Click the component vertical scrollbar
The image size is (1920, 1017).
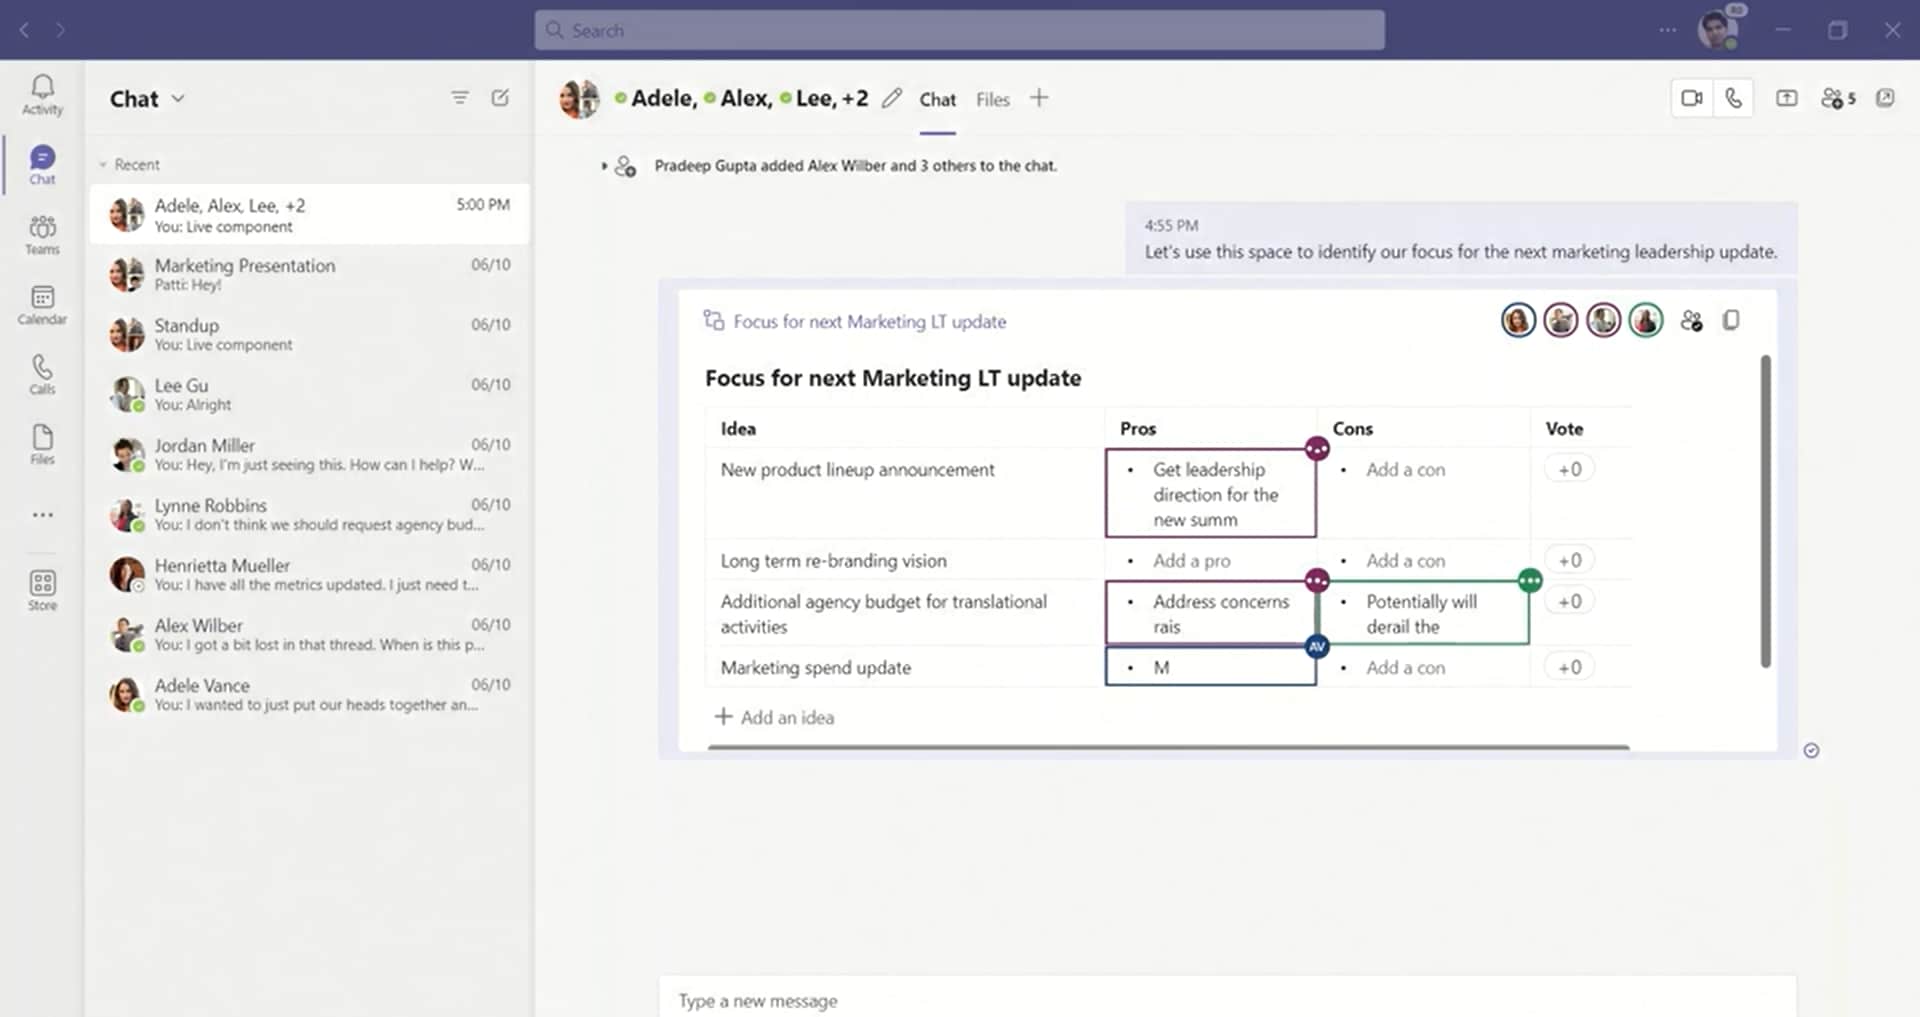1765,510
